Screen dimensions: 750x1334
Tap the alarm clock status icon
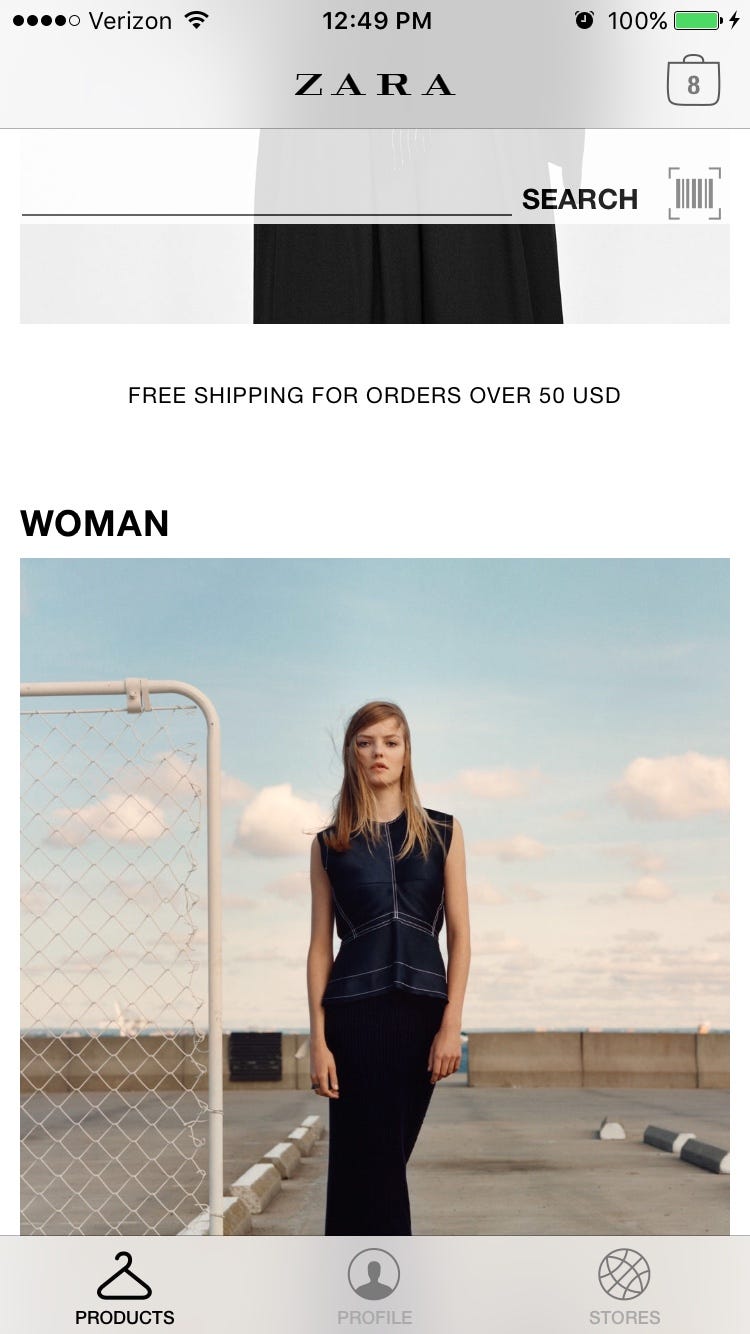(584, 20)
